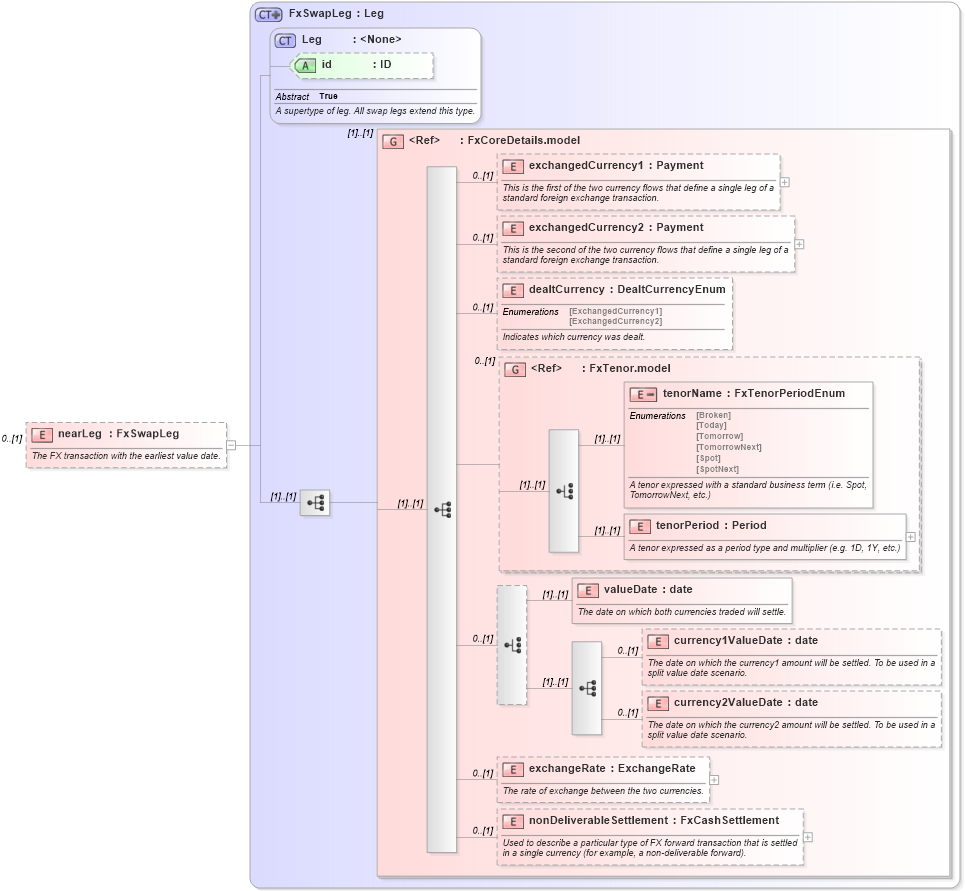965x891 pixels.
Task: Collapse the nearLeg element node
Action: [x=231, y=445]
